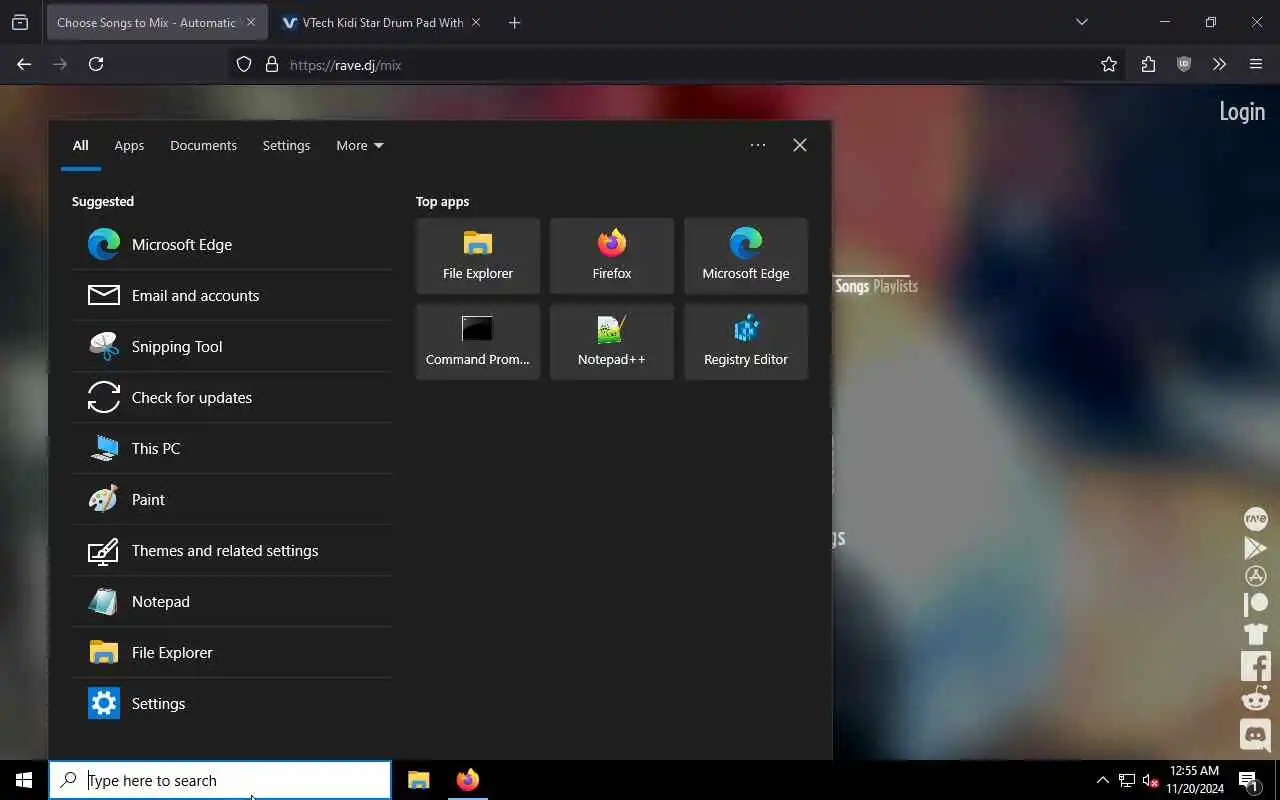
Task: Close the VTech Kidi Star tab
Action: click(x=476, y=22)
